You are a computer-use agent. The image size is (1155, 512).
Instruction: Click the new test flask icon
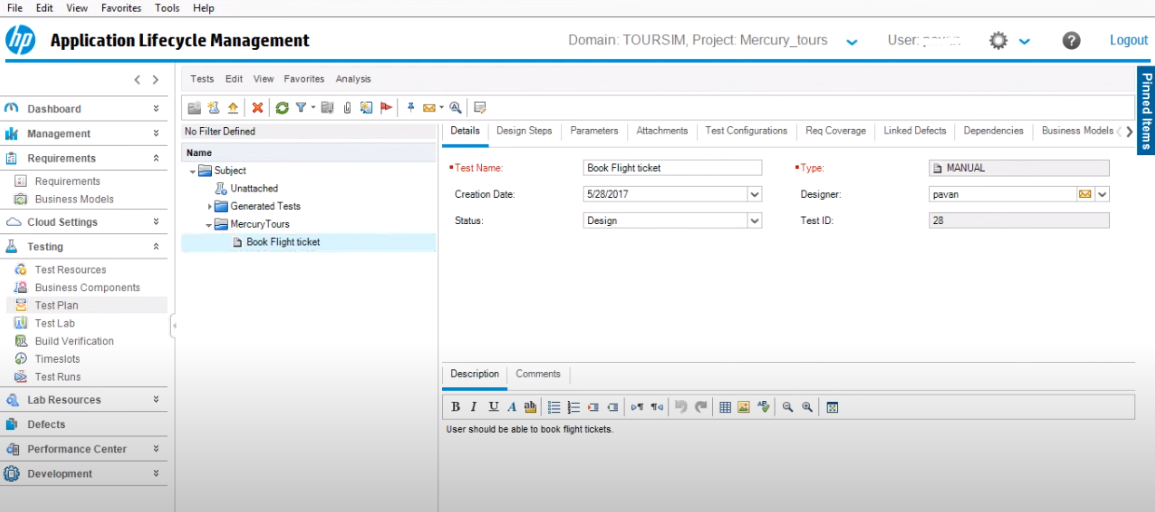pos(213,108)
